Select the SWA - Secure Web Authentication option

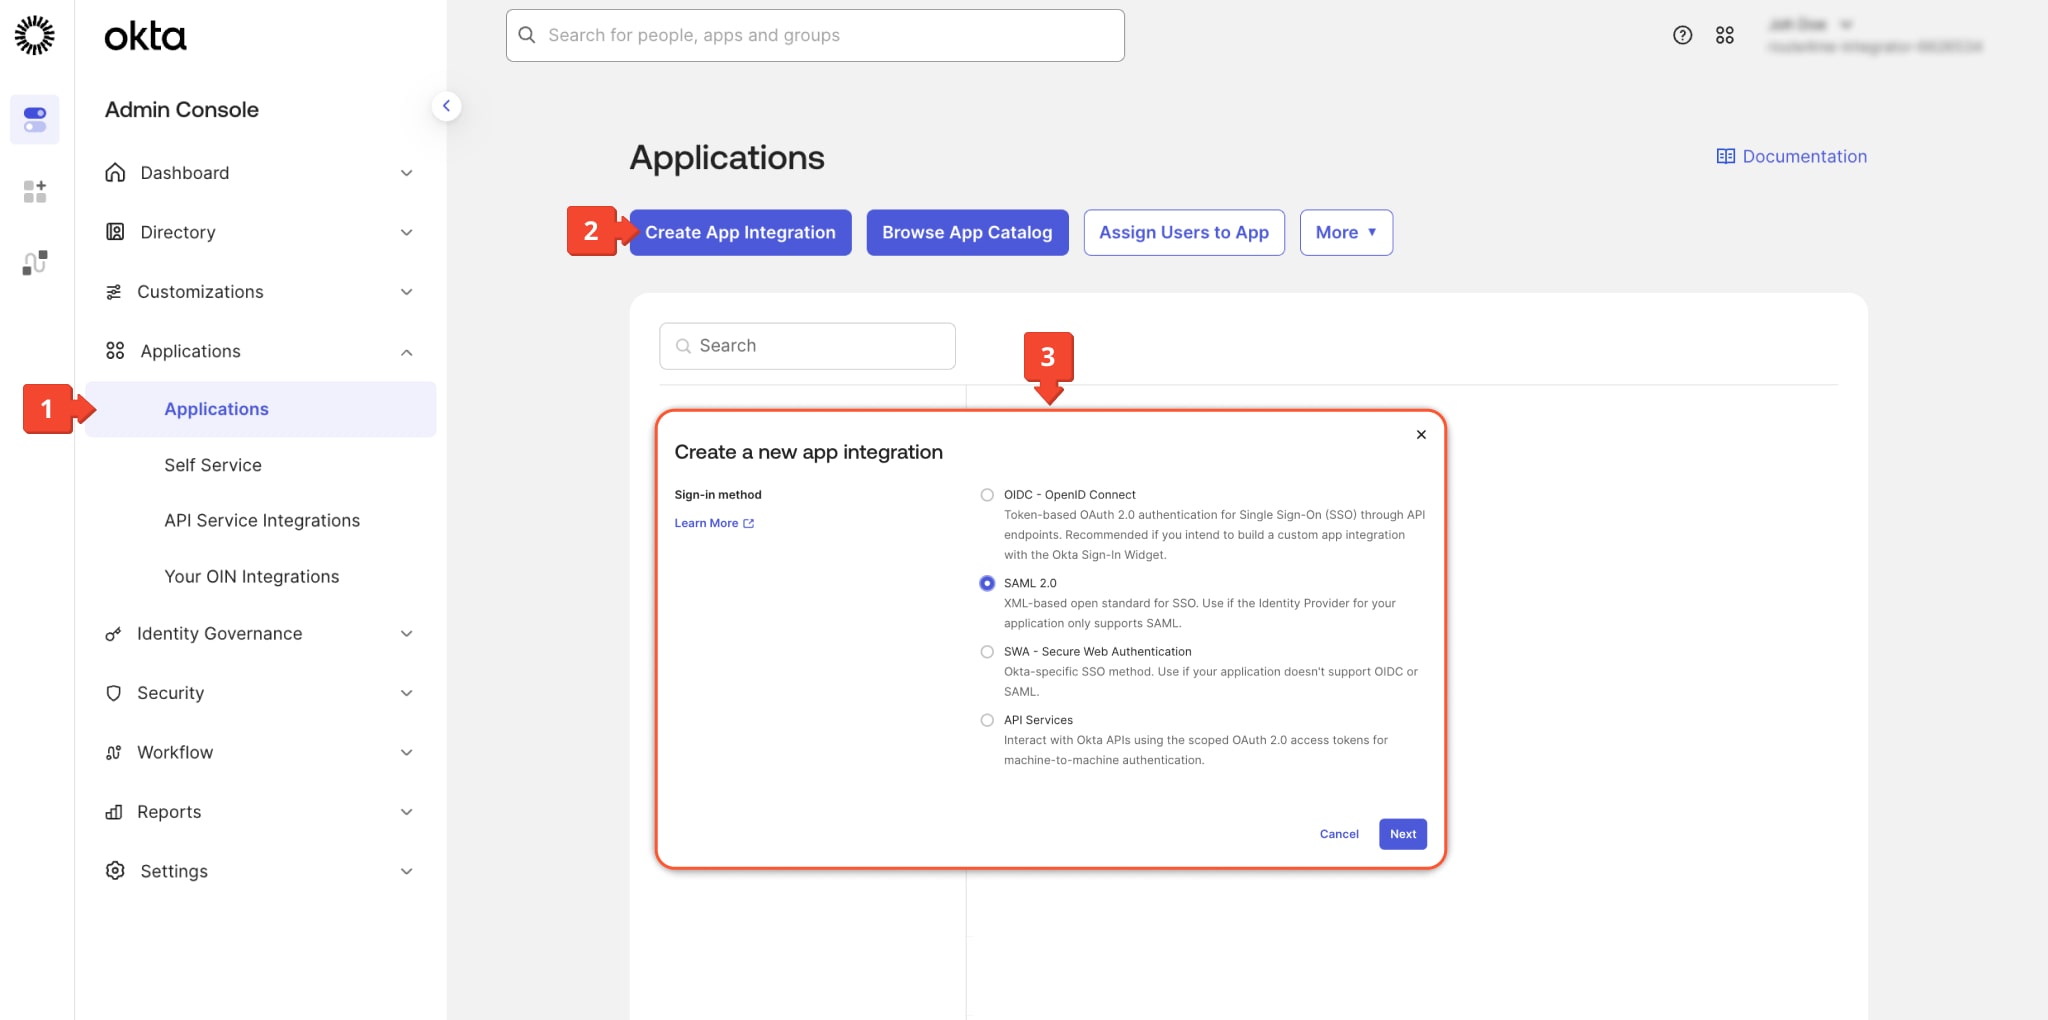(x=988, y=651)
